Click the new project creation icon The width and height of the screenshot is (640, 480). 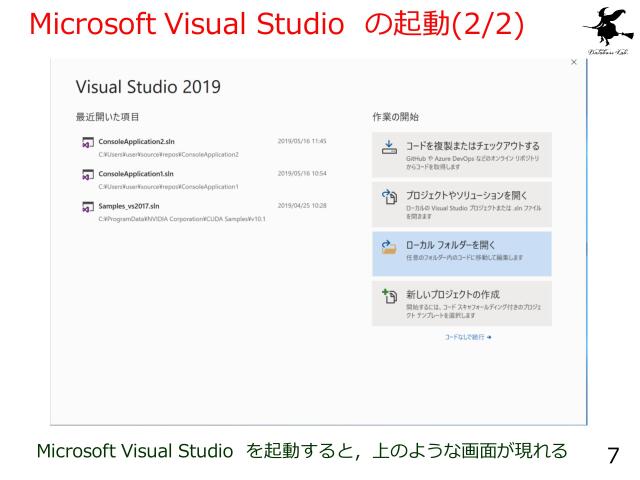coord(389,296)
